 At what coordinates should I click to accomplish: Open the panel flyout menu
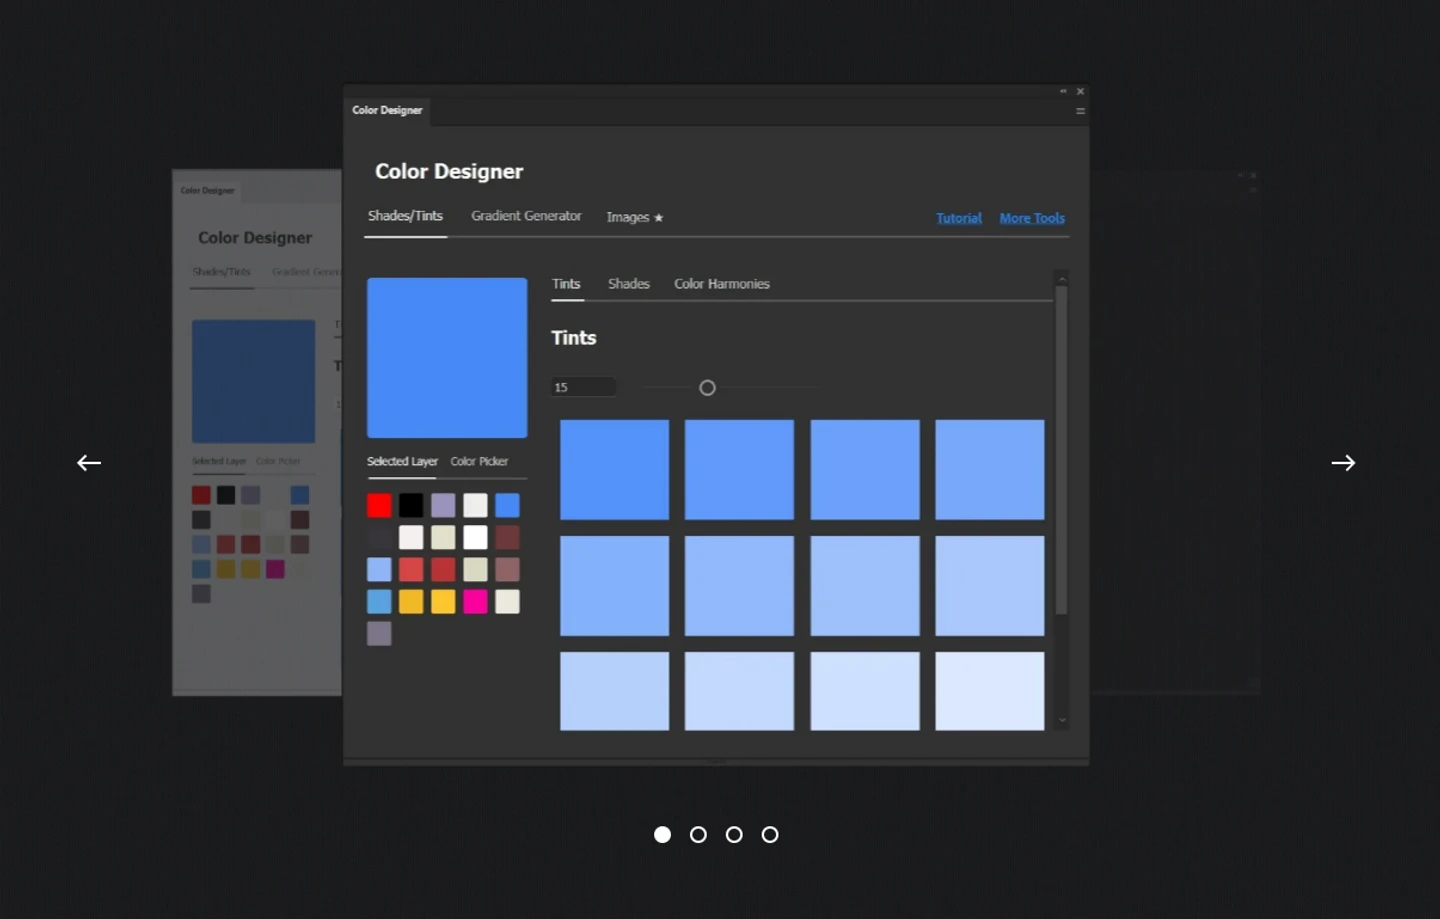point(1079,111)
